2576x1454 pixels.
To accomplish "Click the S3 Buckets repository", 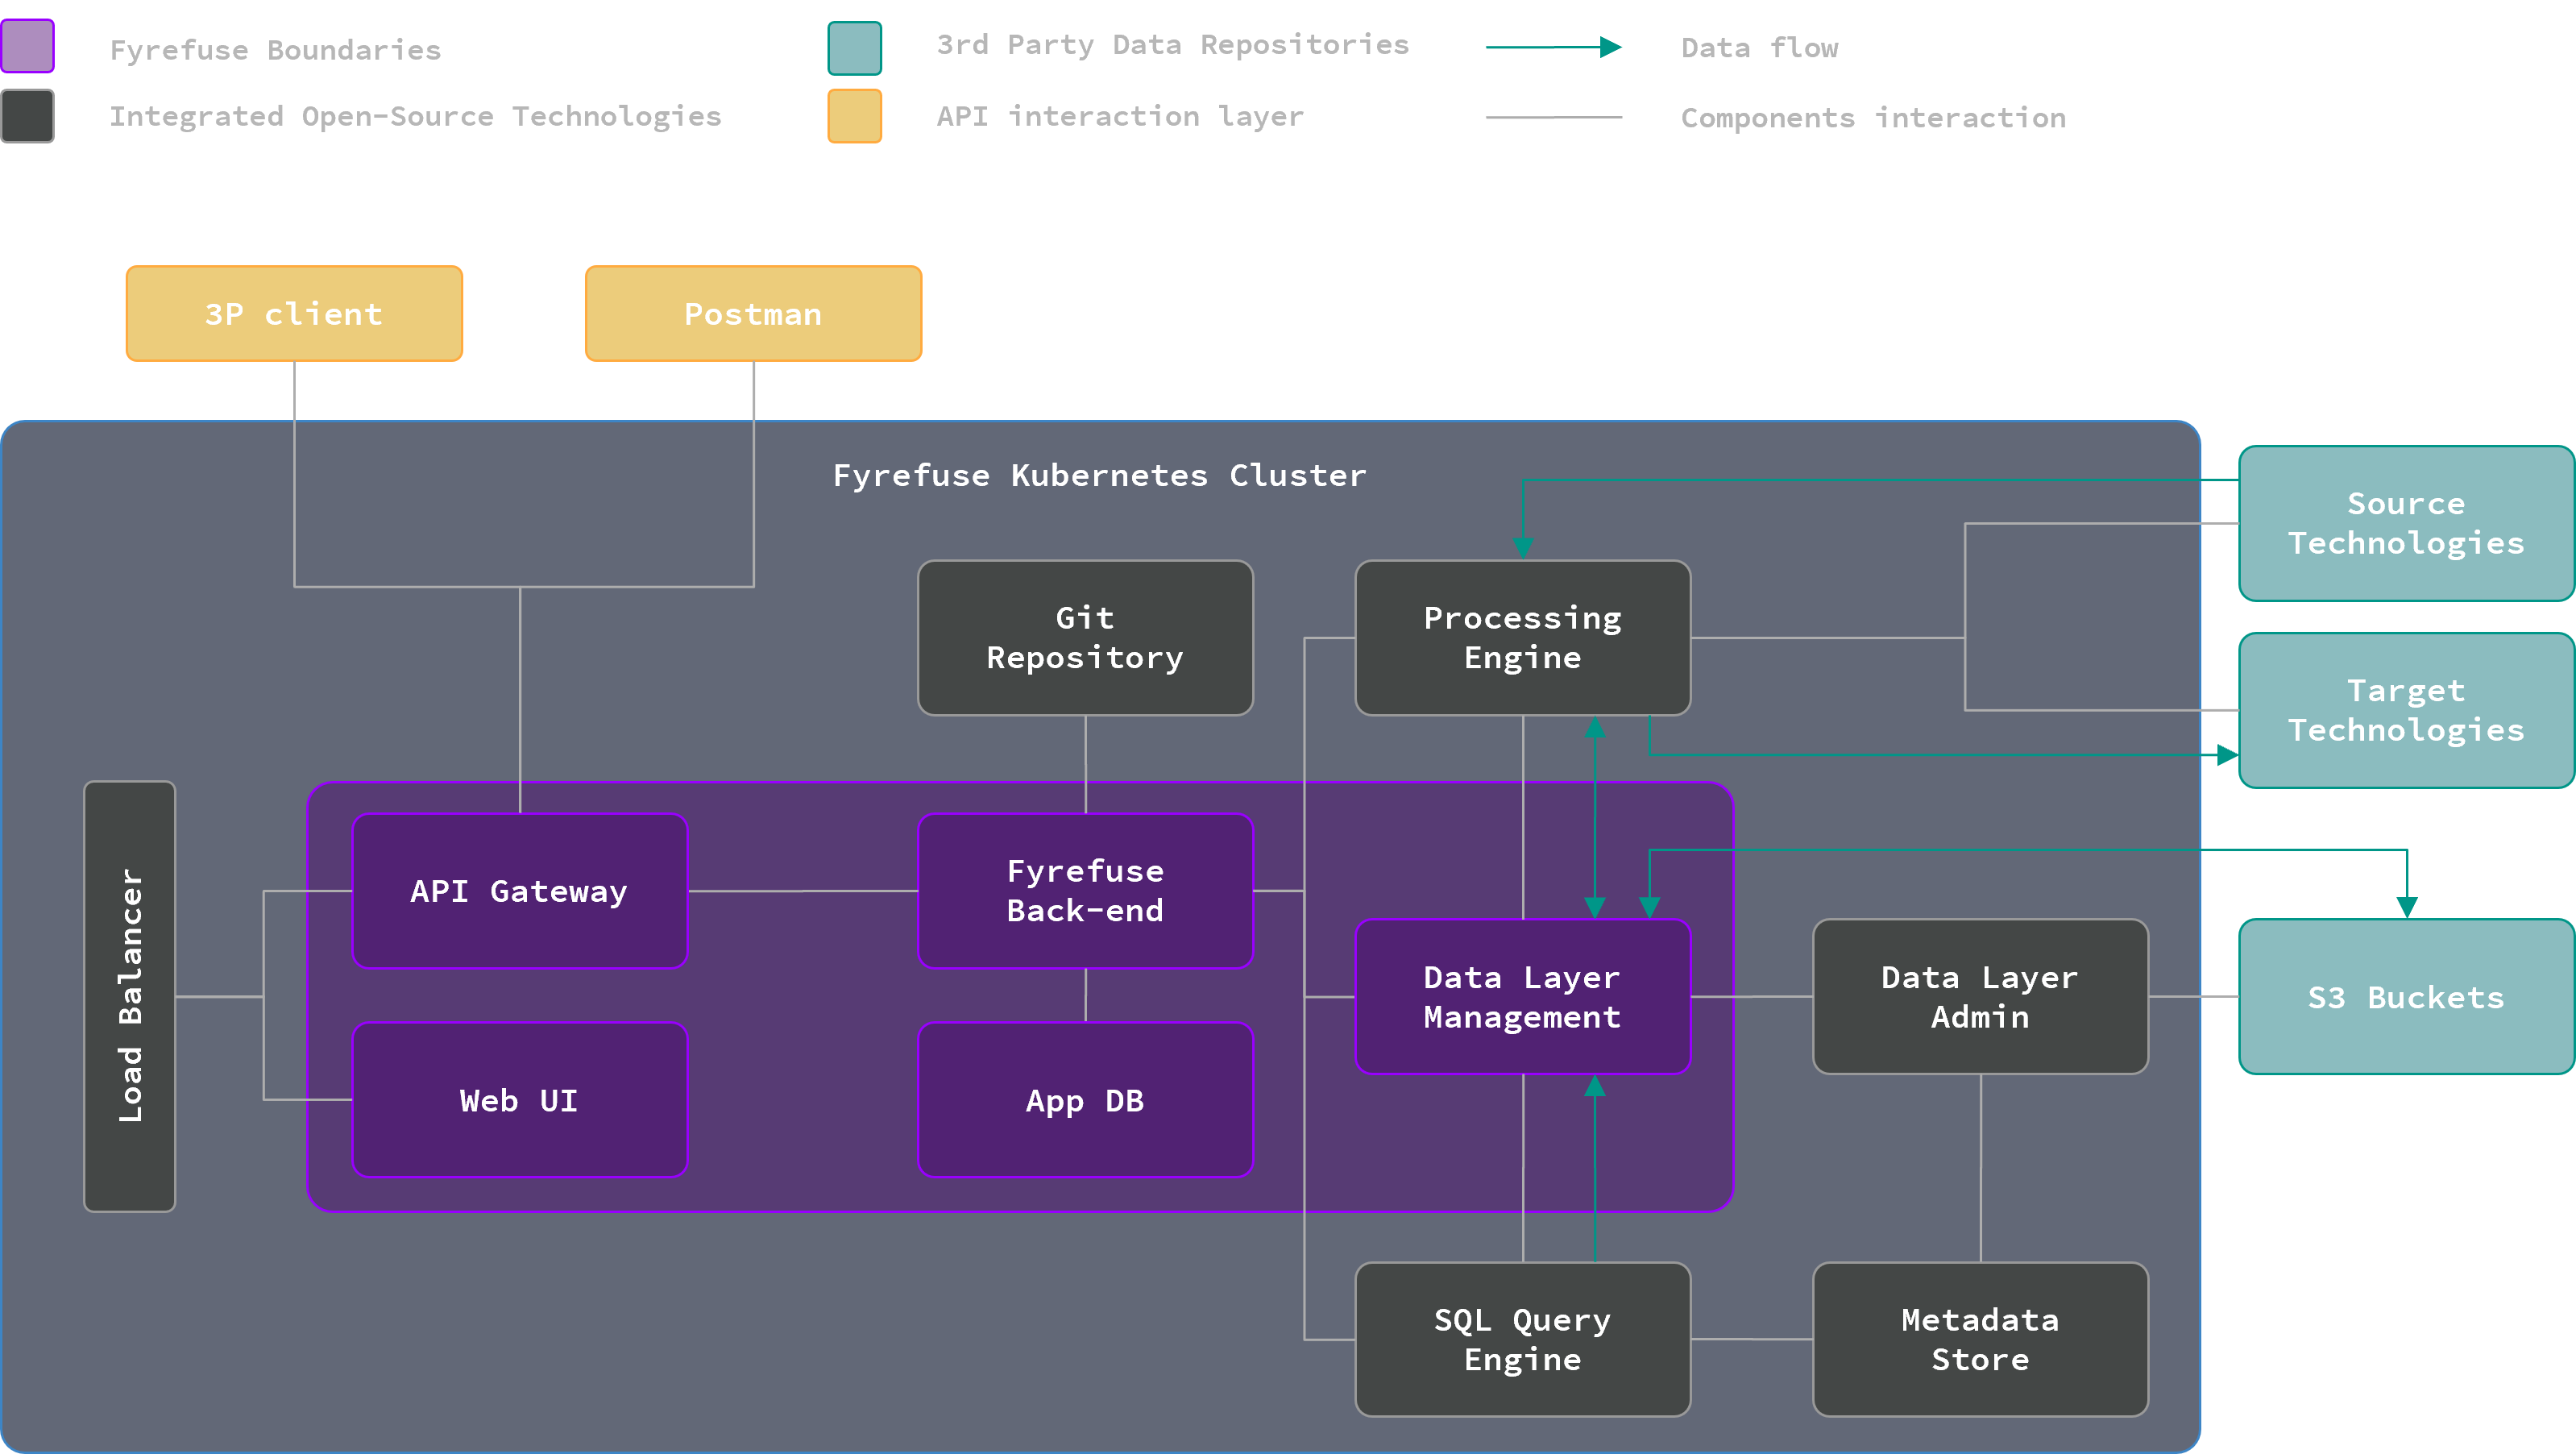I will tap(2404, 996).
